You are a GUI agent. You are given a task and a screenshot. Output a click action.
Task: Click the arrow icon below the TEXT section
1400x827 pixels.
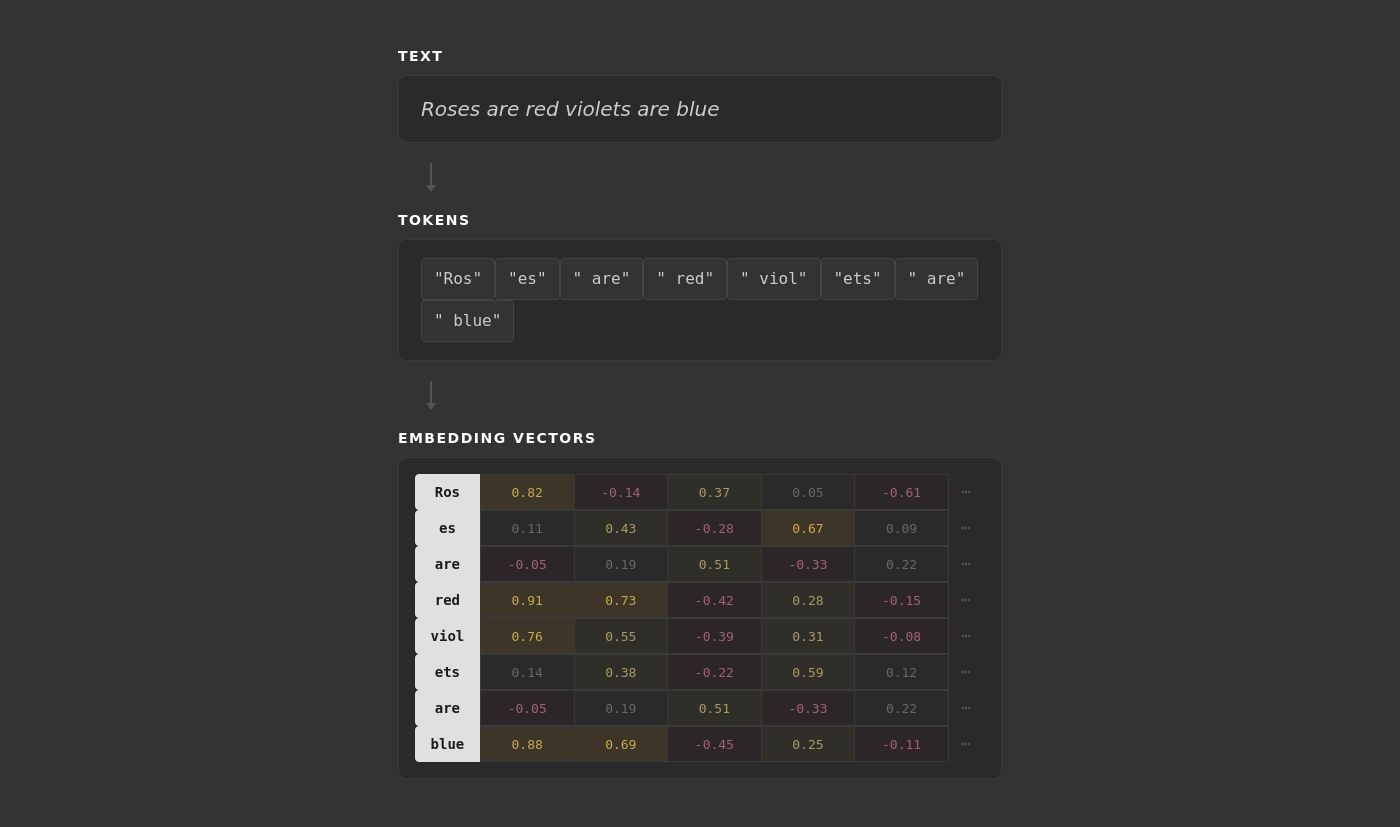point(431,177)
